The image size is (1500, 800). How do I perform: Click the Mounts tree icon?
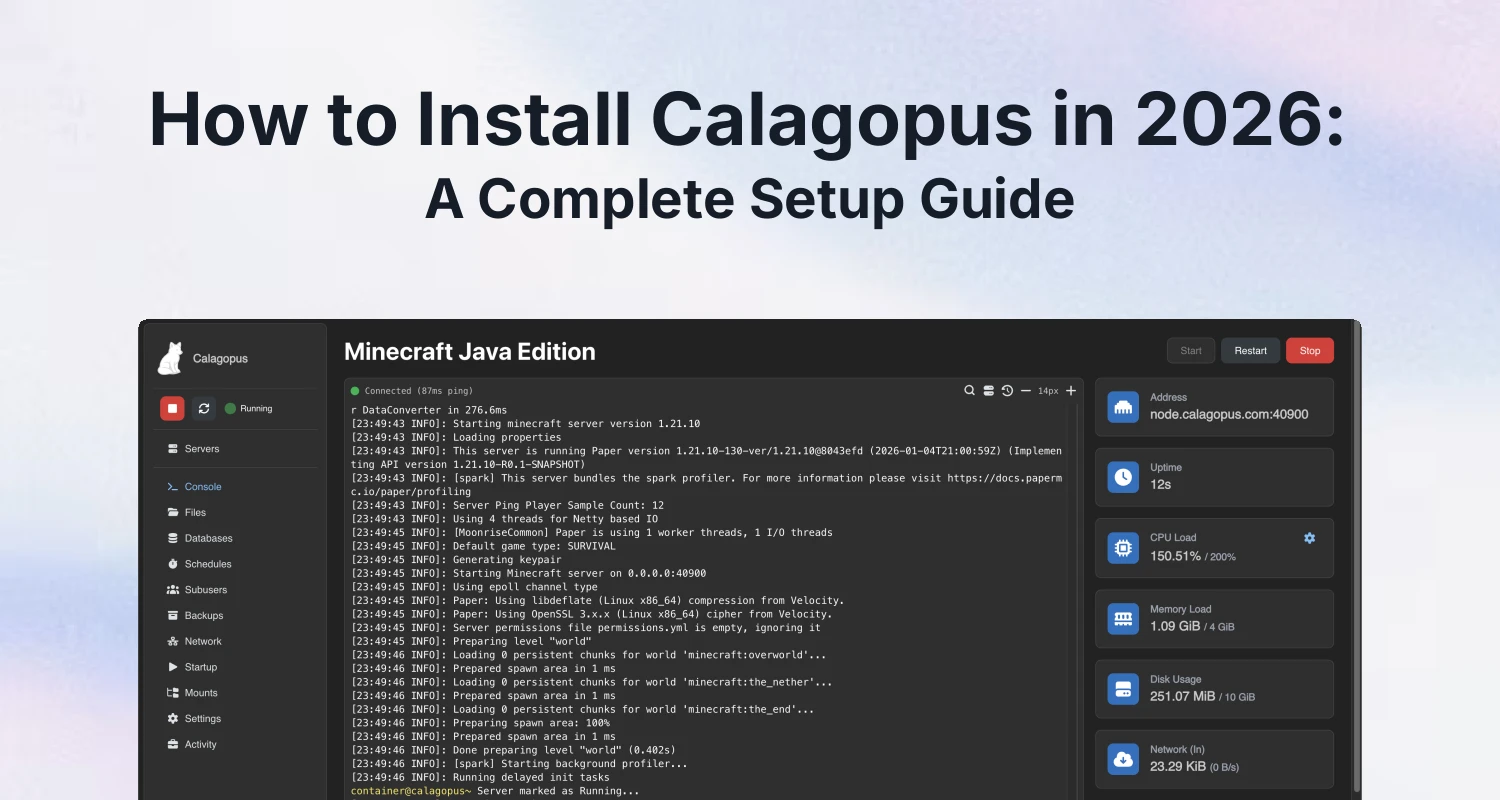click(173, 693)
